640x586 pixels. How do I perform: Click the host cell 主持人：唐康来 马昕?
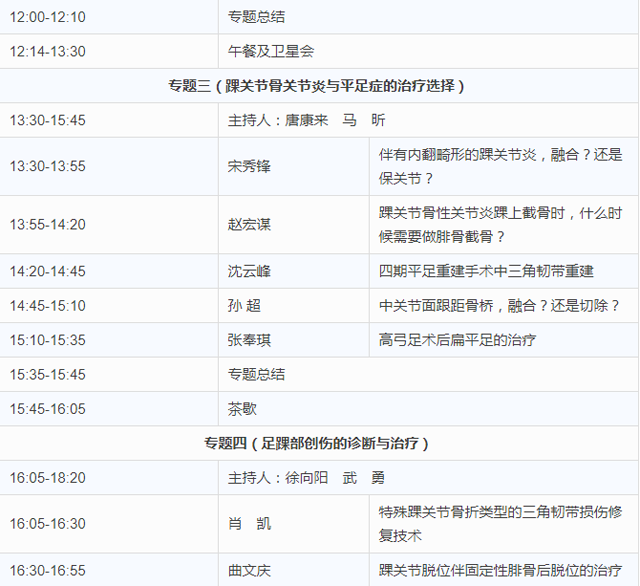pyautogui.click(x=306, y=120)
